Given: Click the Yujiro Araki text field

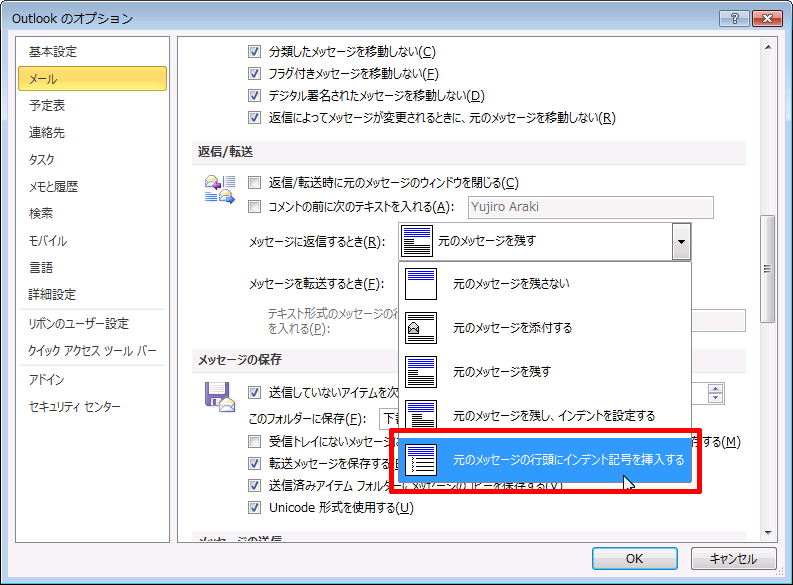Looking at the screenshot, I should [591, 207].
